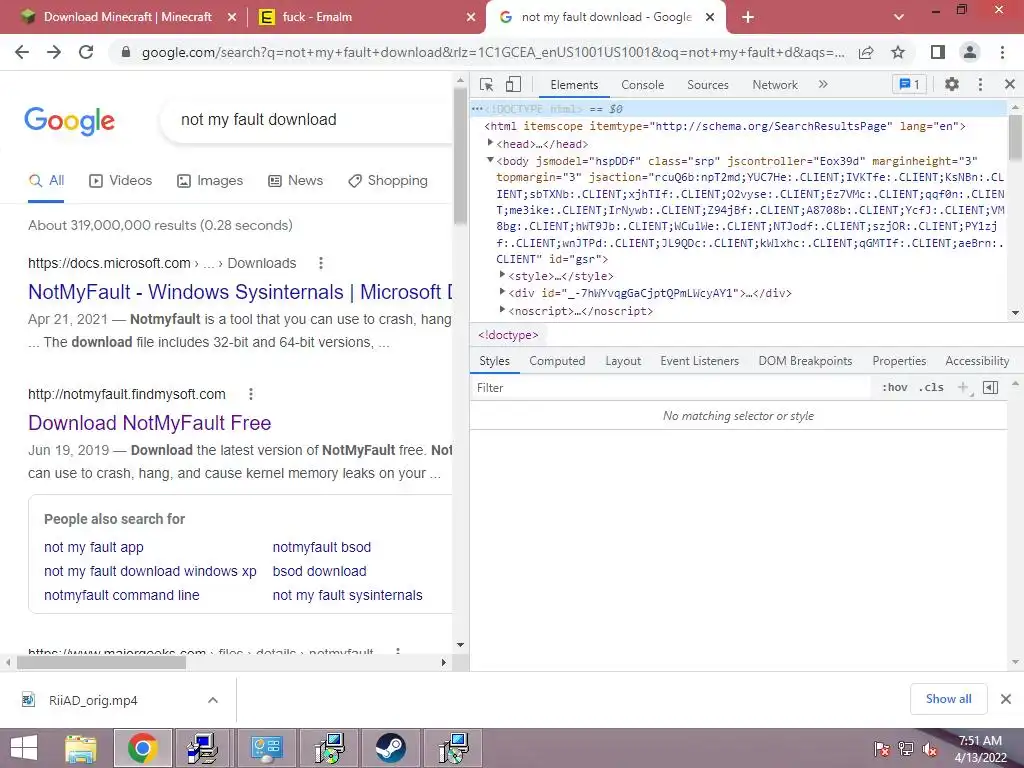Open DevTools settings gear
The height and width of the screenshot is (768, 1024).
tap(952, 84)
